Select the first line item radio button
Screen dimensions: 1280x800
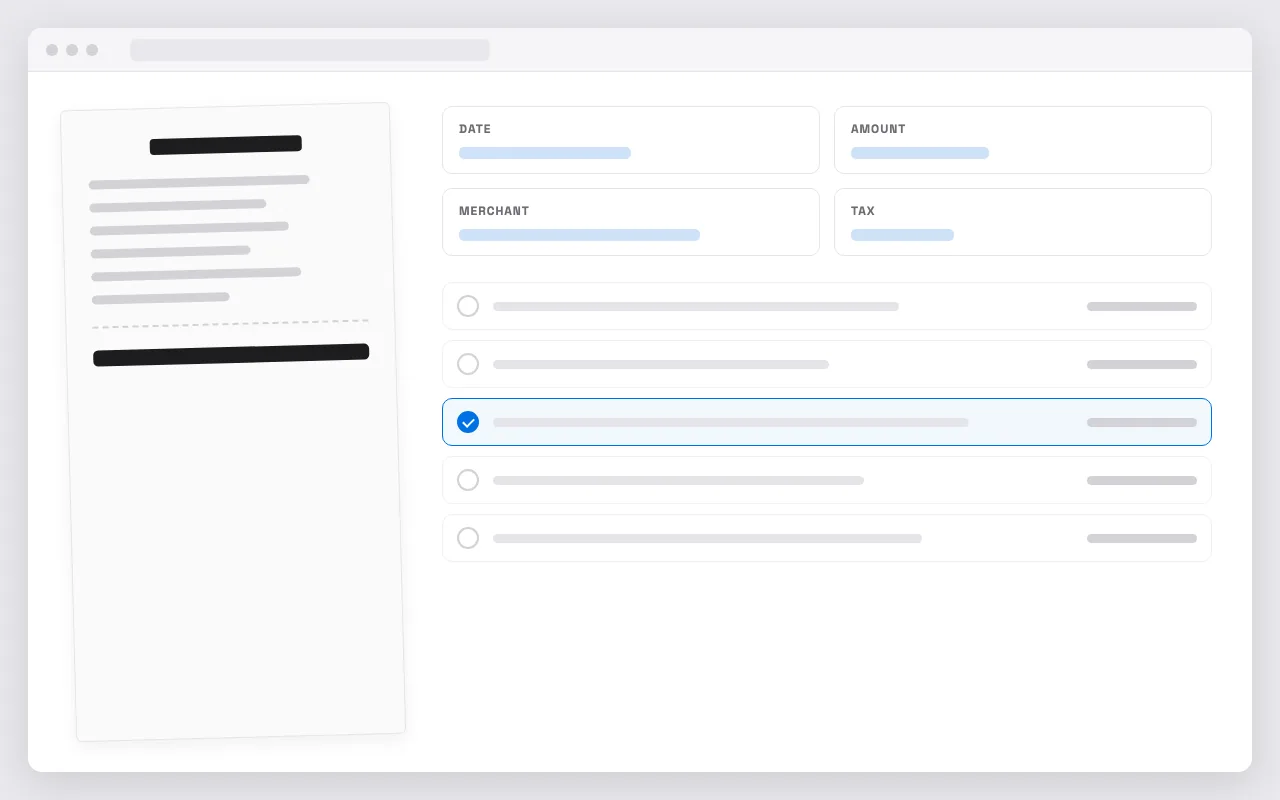coord(468,306)
